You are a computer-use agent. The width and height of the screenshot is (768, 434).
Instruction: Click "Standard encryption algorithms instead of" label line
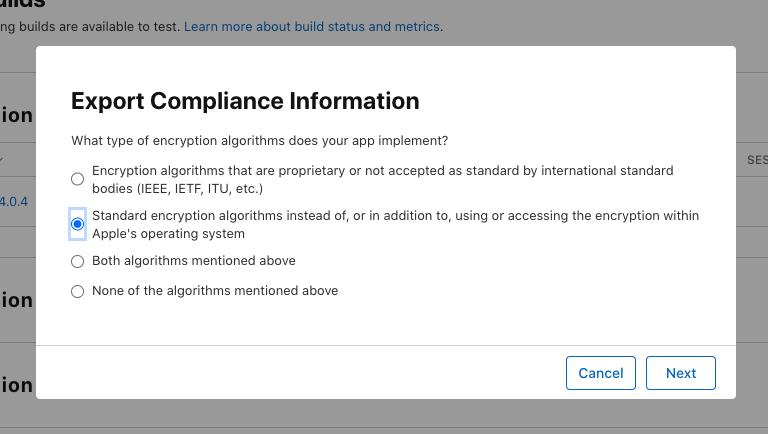point(395,216)
